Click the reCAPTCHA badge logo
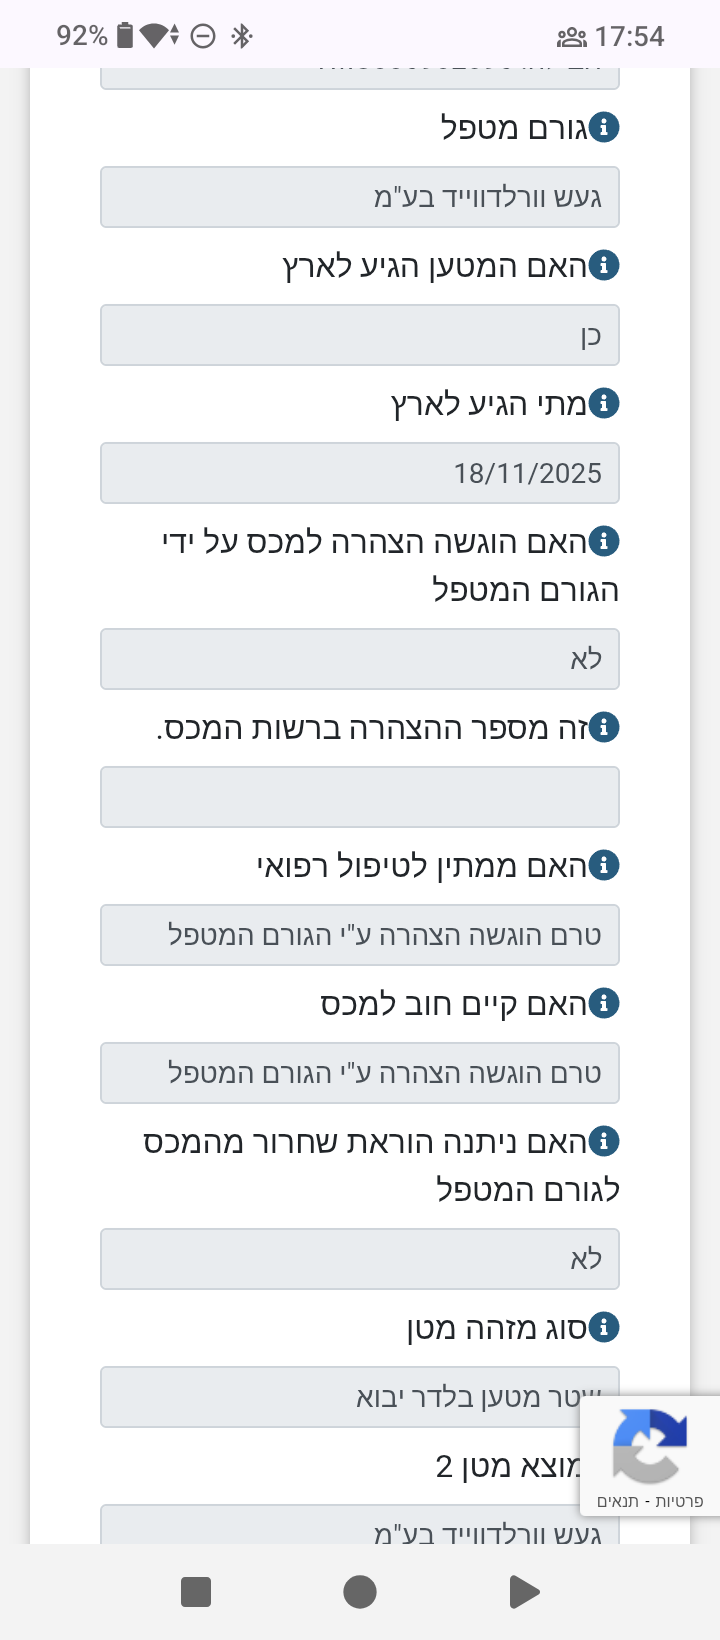Screen dimensions: 720x1640 coord(649,1445)
